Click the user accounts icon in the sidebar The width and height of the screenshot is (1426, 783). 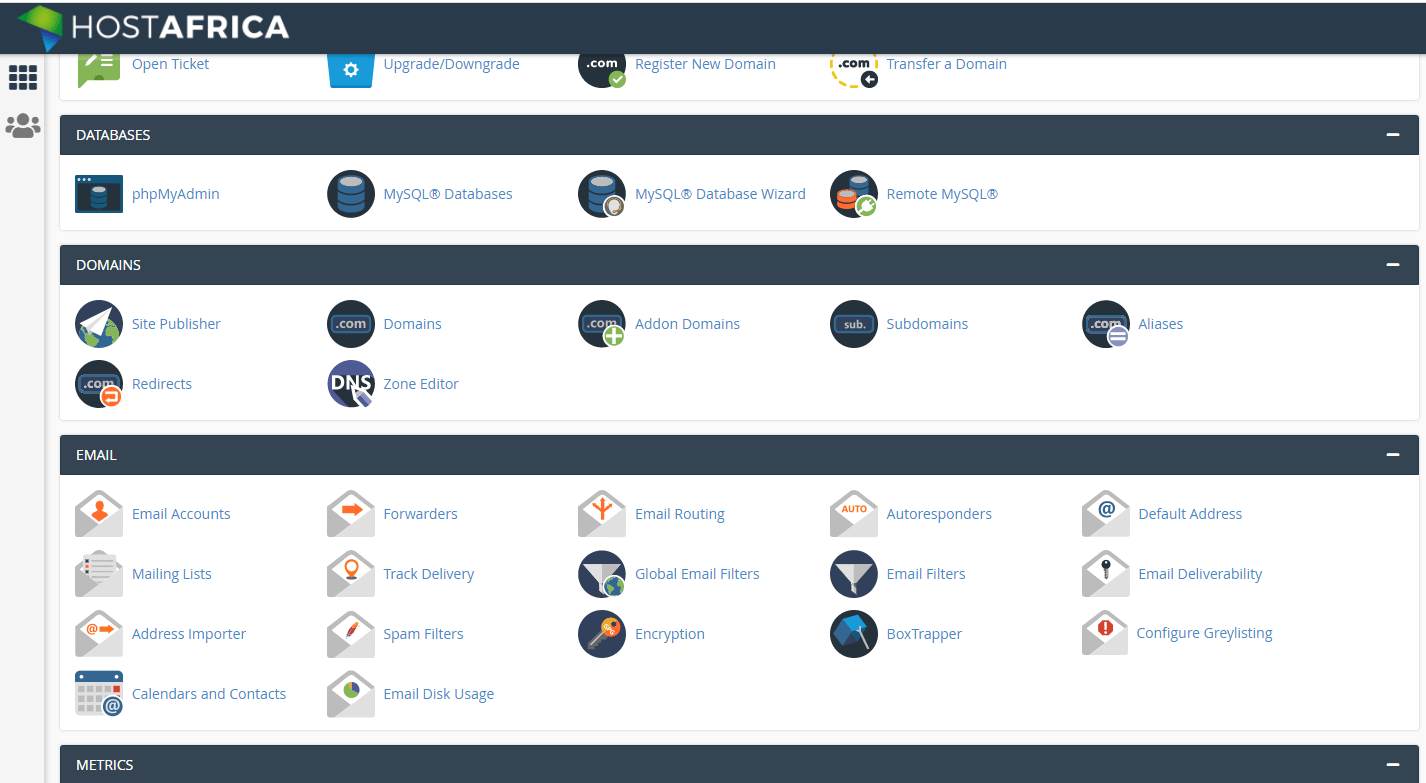(x=22, y=126)
